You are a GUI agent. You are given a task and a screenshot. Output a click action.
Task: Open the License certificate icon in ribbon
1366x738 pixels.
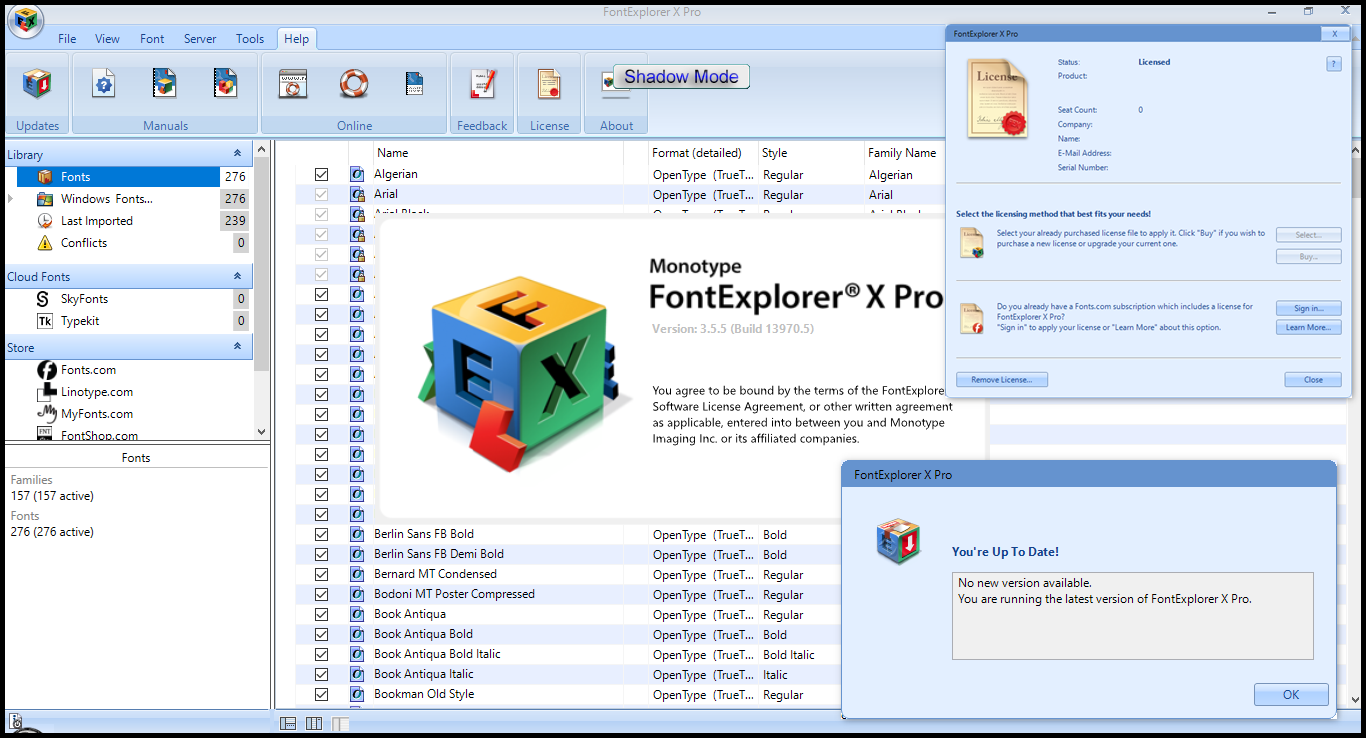(549, 84)
